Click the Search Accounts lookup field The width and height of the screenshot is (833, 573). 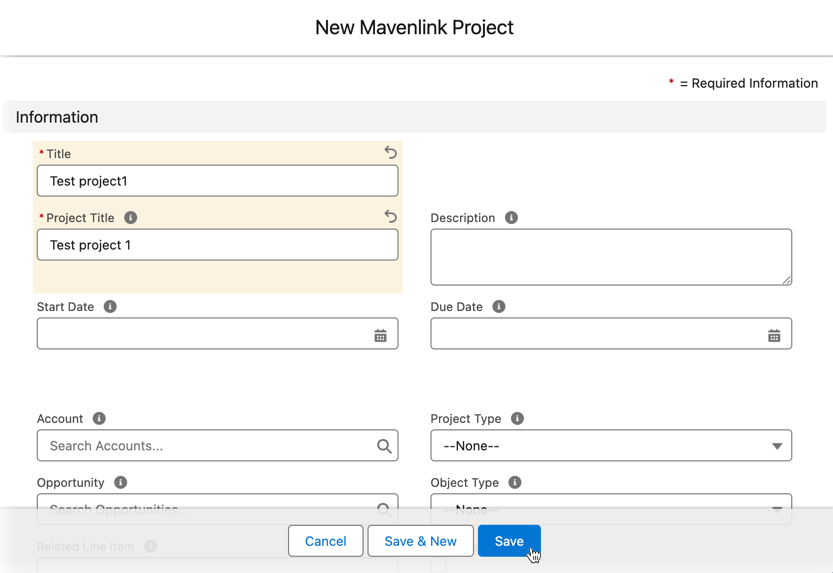click(x=217, y=446)
